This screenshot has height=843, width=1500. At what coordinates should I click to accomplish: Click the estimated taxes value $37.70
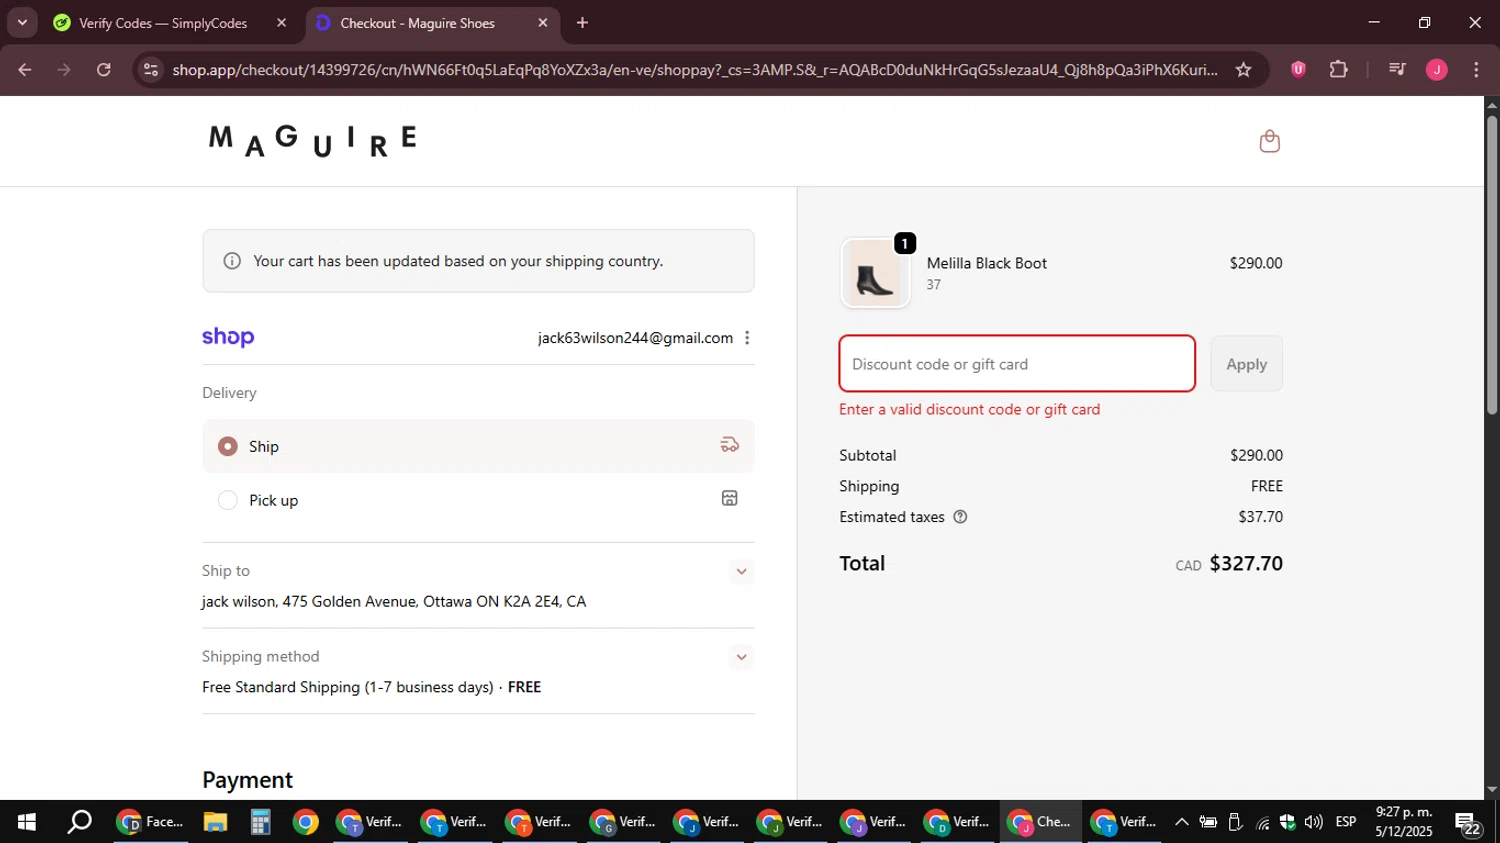[x=1260, y=517]
